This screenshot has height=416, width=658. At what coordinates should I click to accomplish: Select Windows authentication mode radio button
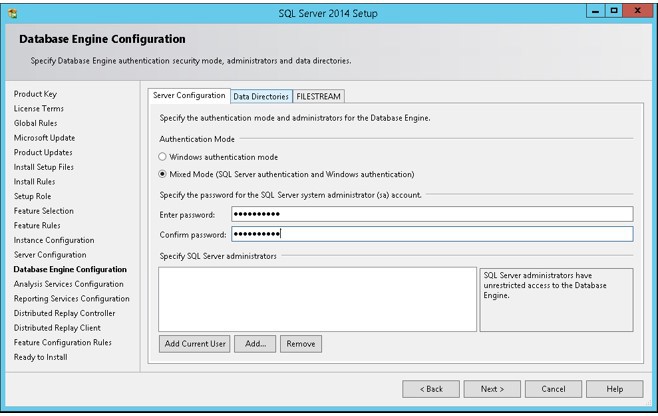coord(163,157)
